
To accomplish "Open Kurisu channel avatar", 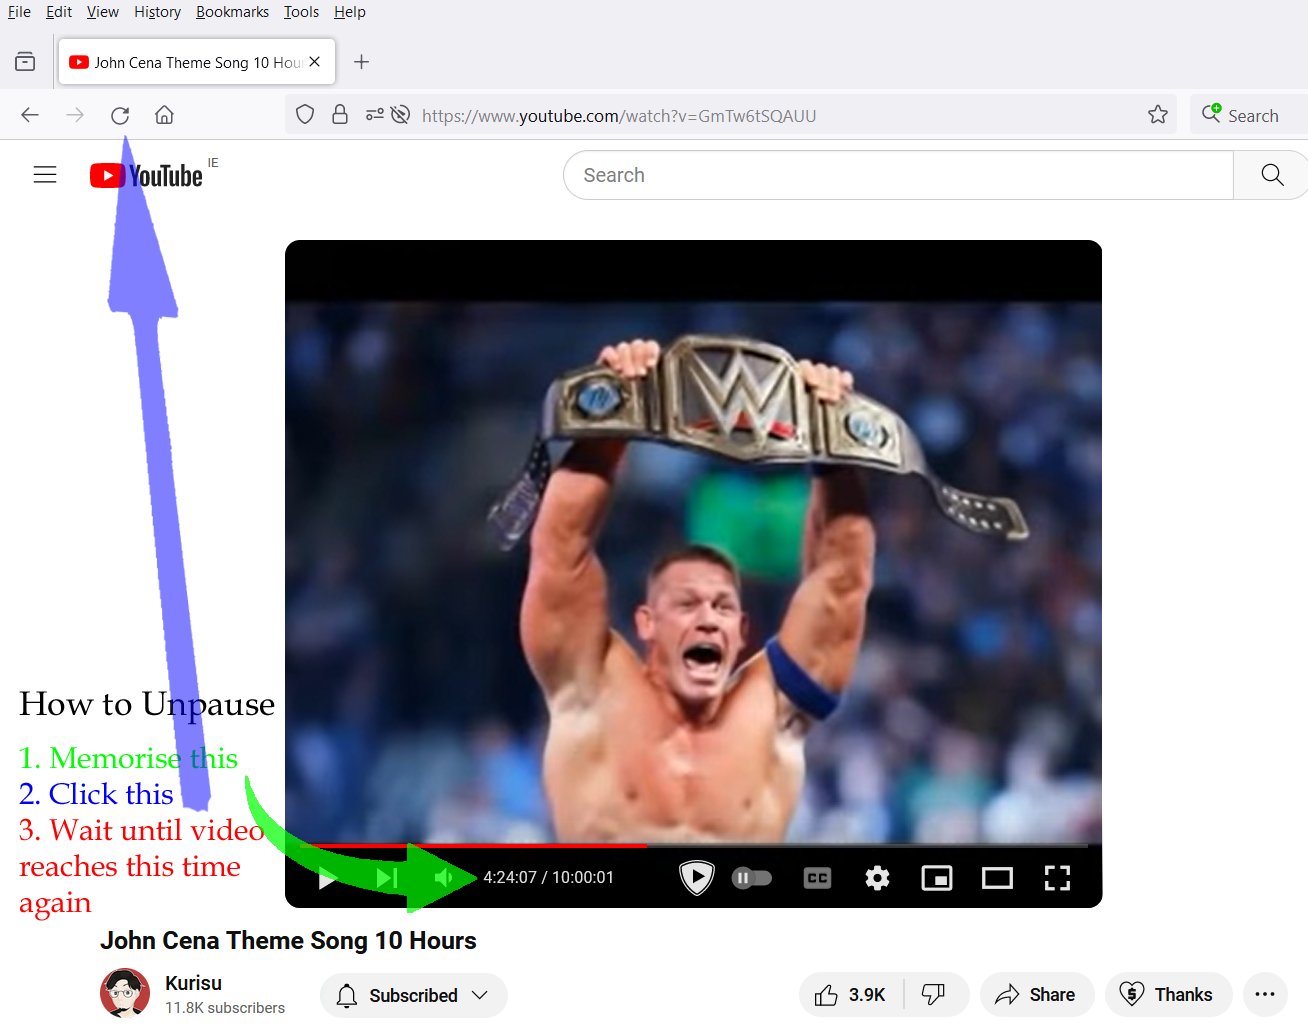I will point(125,993).
